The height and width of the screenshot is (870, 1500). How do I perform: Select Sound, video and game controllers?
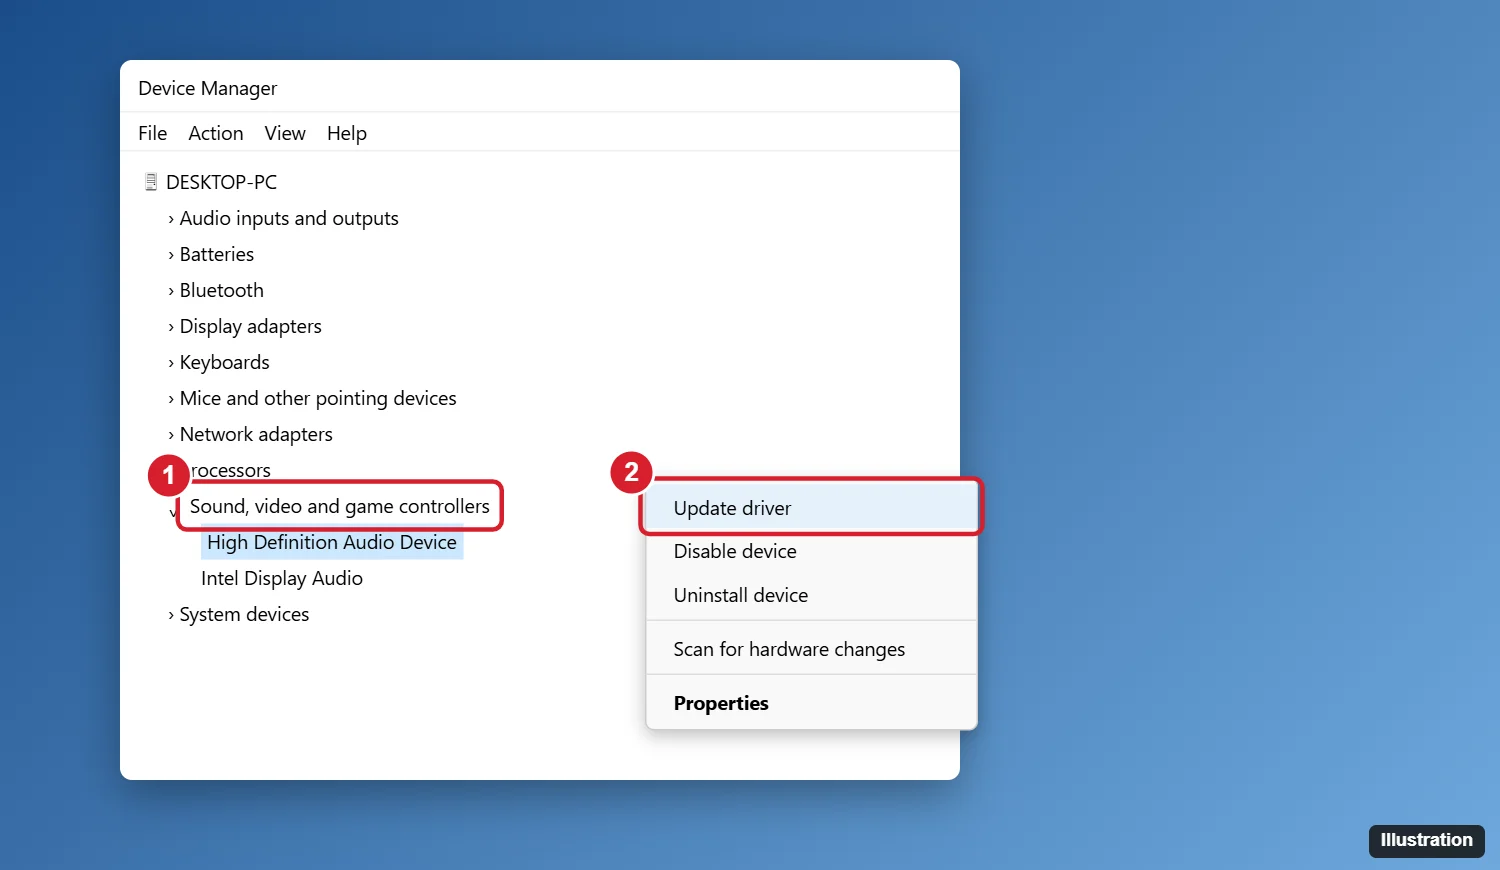click(340, 506)
